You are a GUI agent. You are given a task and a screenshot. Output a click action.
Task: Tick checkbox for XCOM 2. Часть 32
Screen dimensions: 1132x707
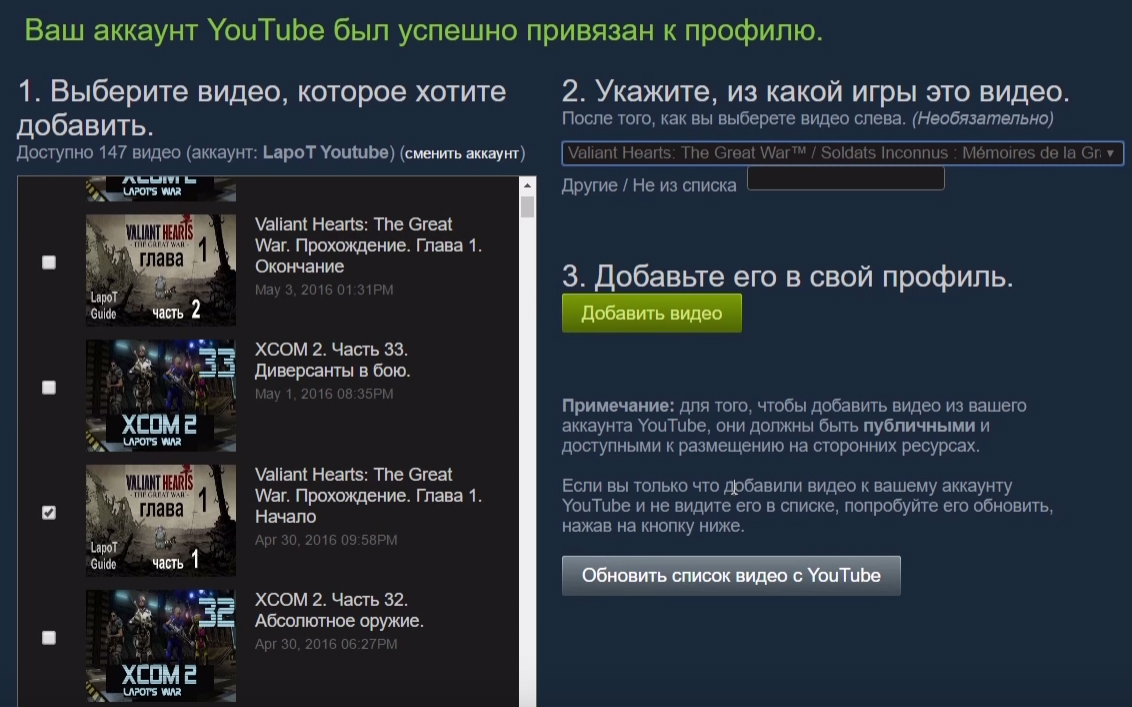[x=48, y=638]
